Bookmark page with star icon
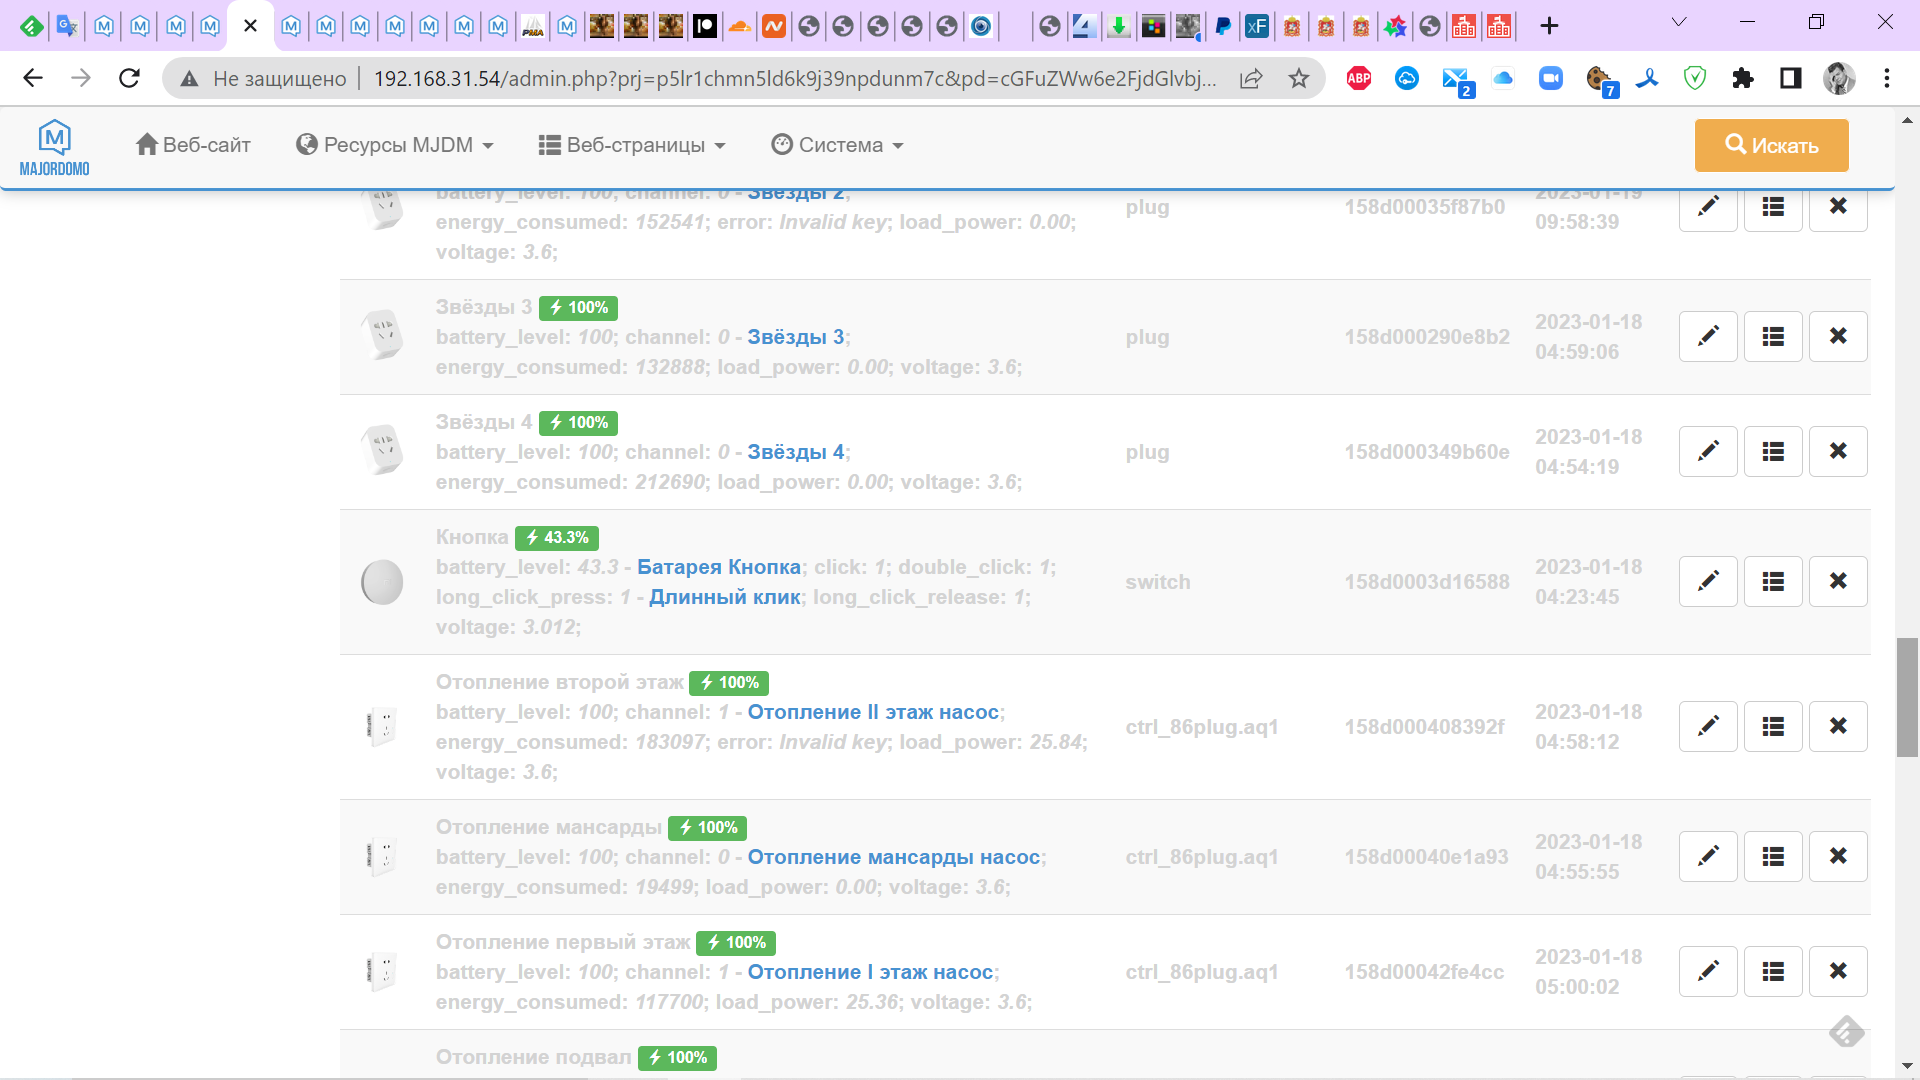This screenshot has width=1920, height=1080. click(1298, 78)
